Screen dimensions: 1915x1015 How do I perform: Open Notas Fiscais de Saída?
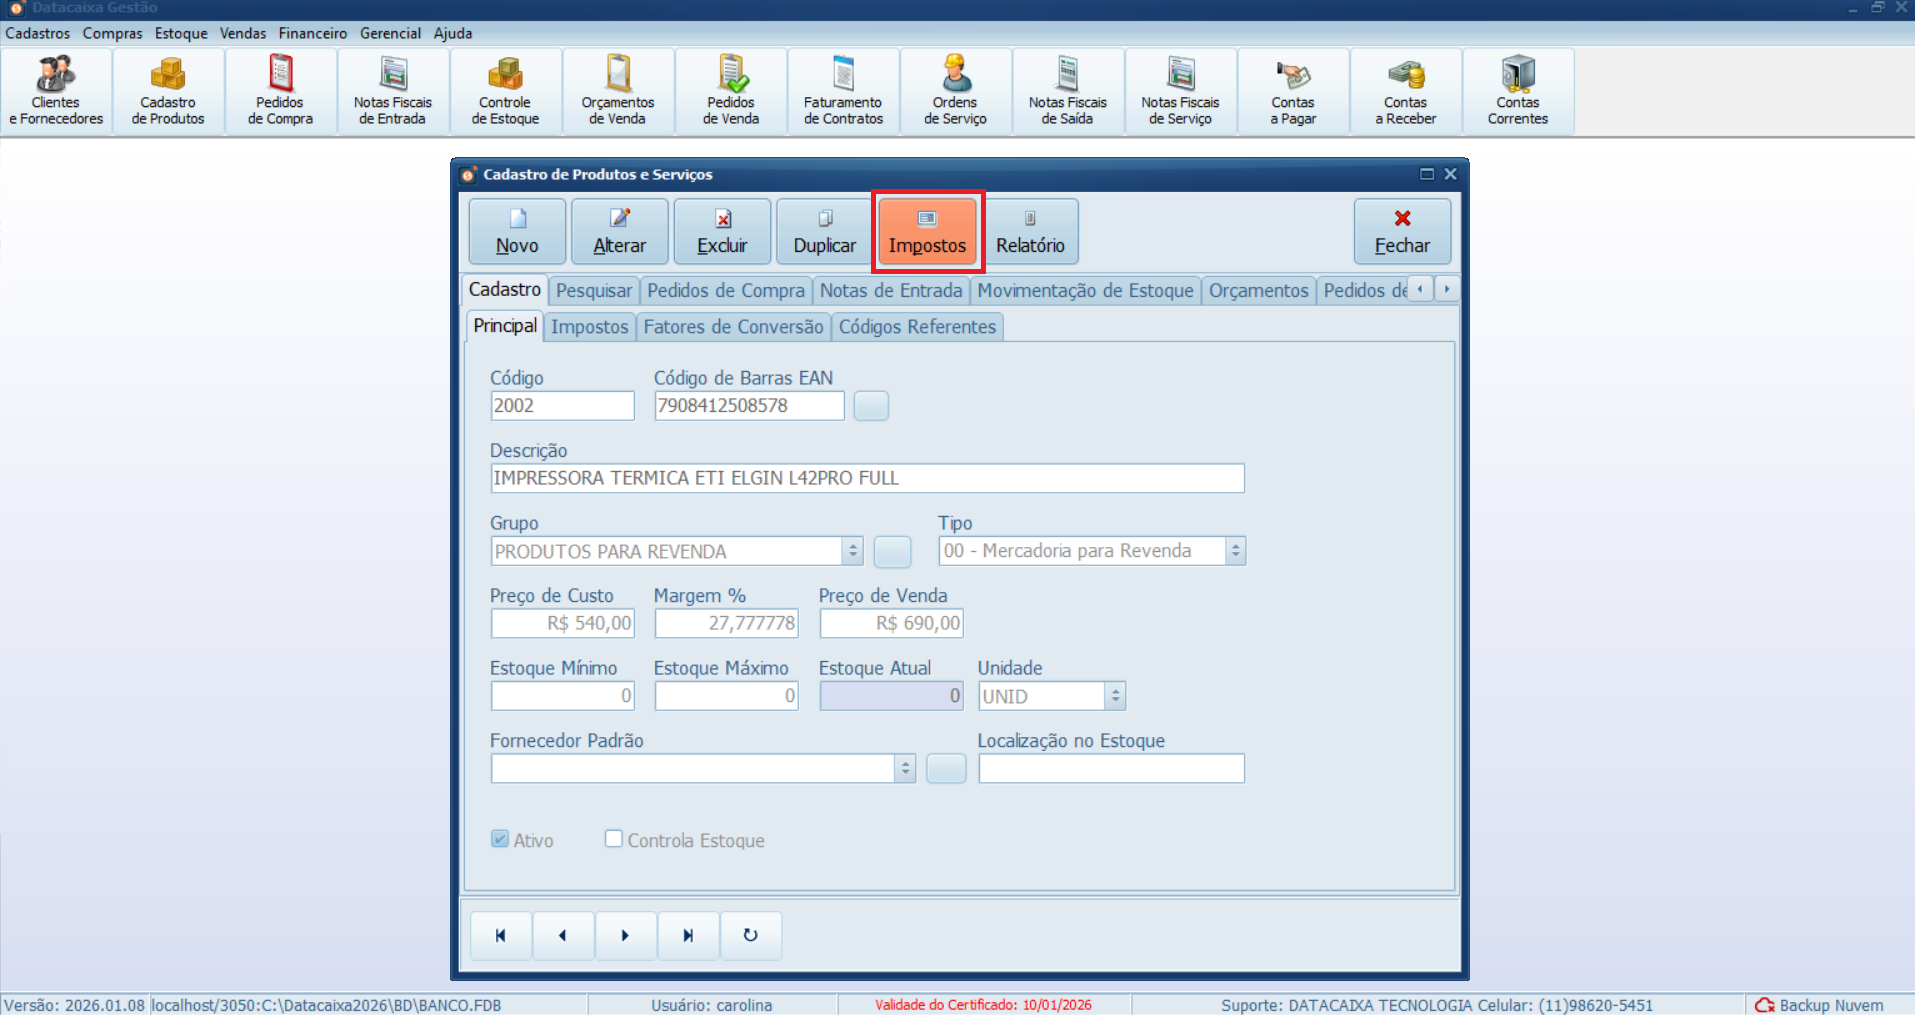1067,91
